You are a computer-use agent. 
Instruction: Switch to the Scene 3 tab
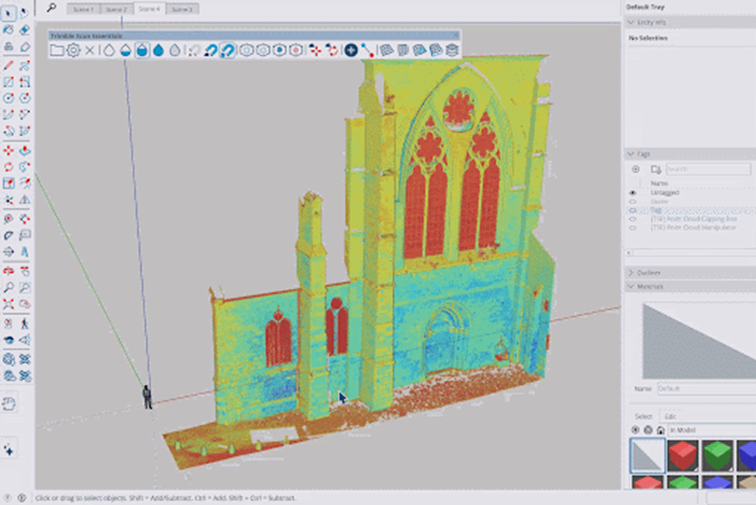coord(181,8)
